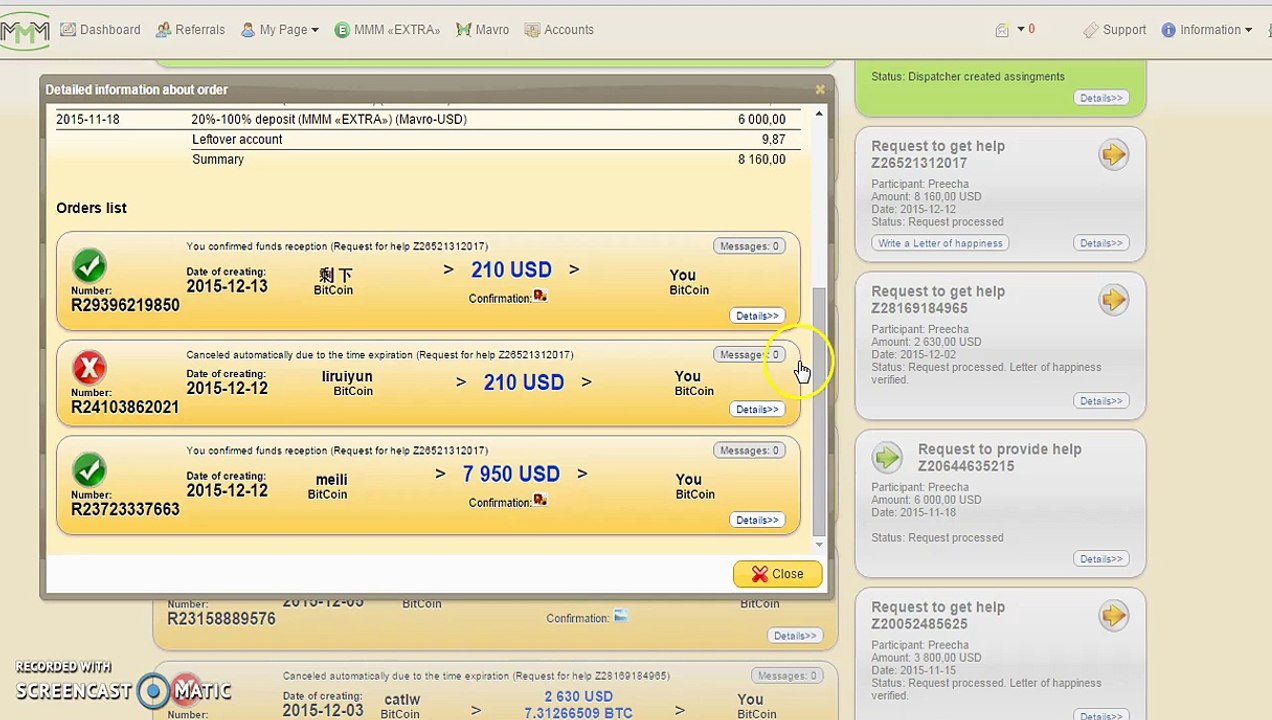Viewport: 1272px width, 720px height.
Task: Click the Information blue info icon
Action: point(1168,30)
